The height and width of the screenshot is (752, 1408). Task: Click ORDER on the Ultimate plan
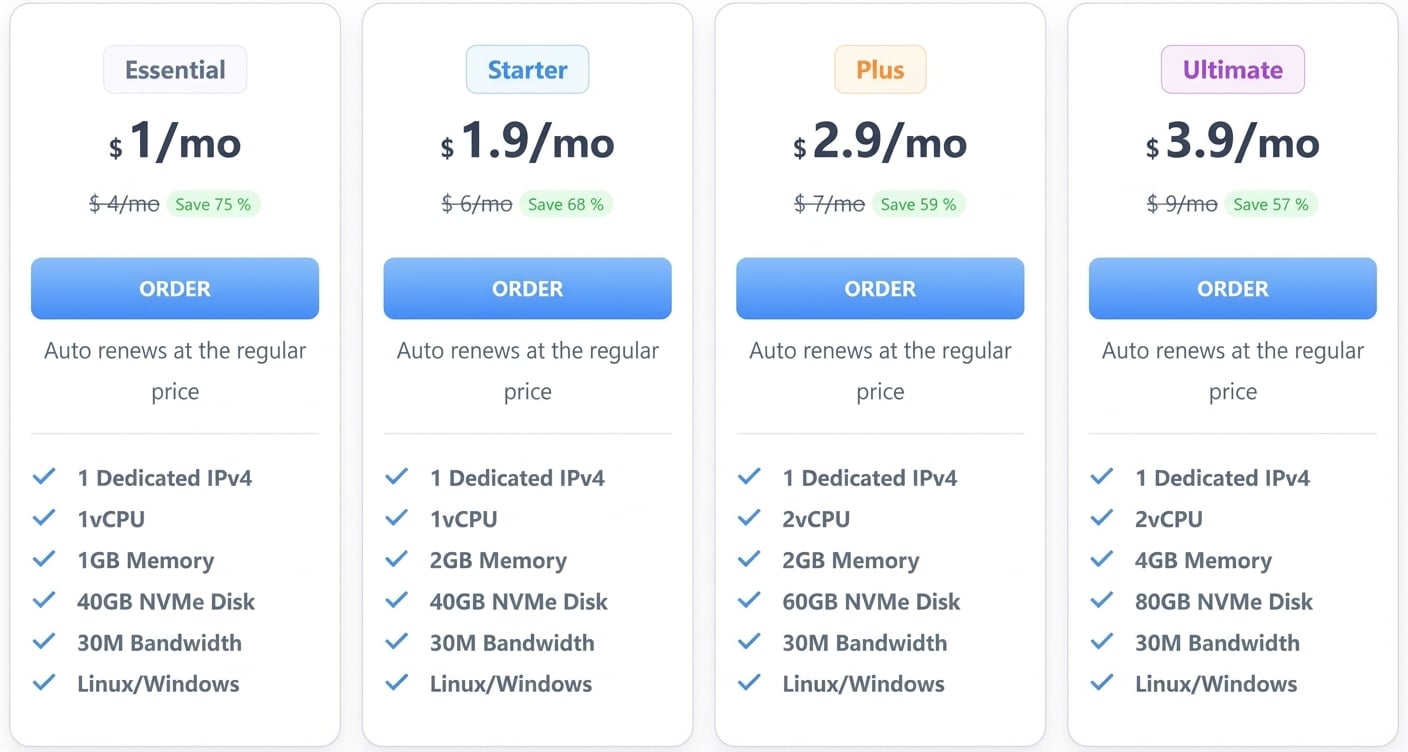pyautogui.click(x=1232, y=288)
